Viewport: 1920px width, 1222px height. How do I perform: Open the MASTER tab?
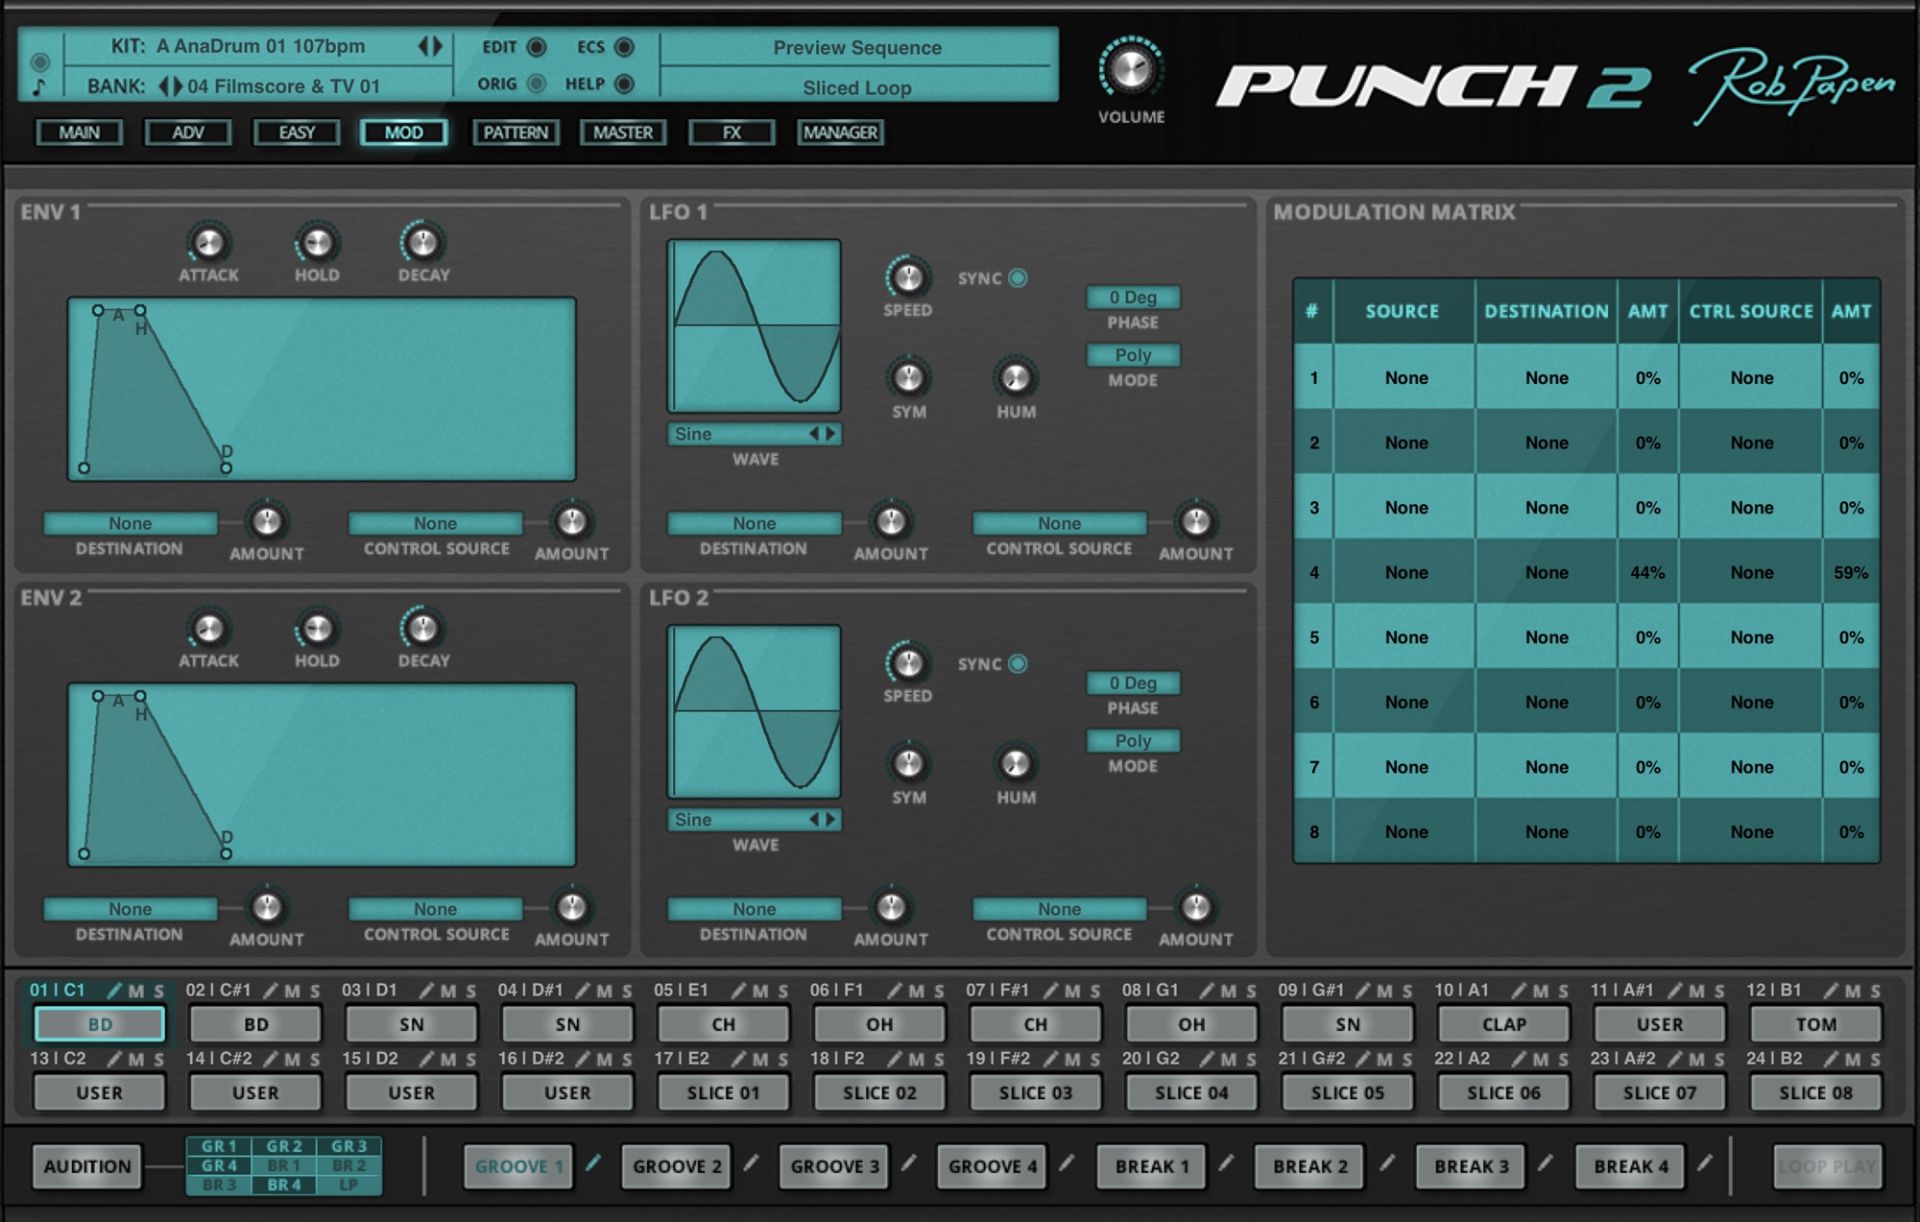(x=623, y=132)
